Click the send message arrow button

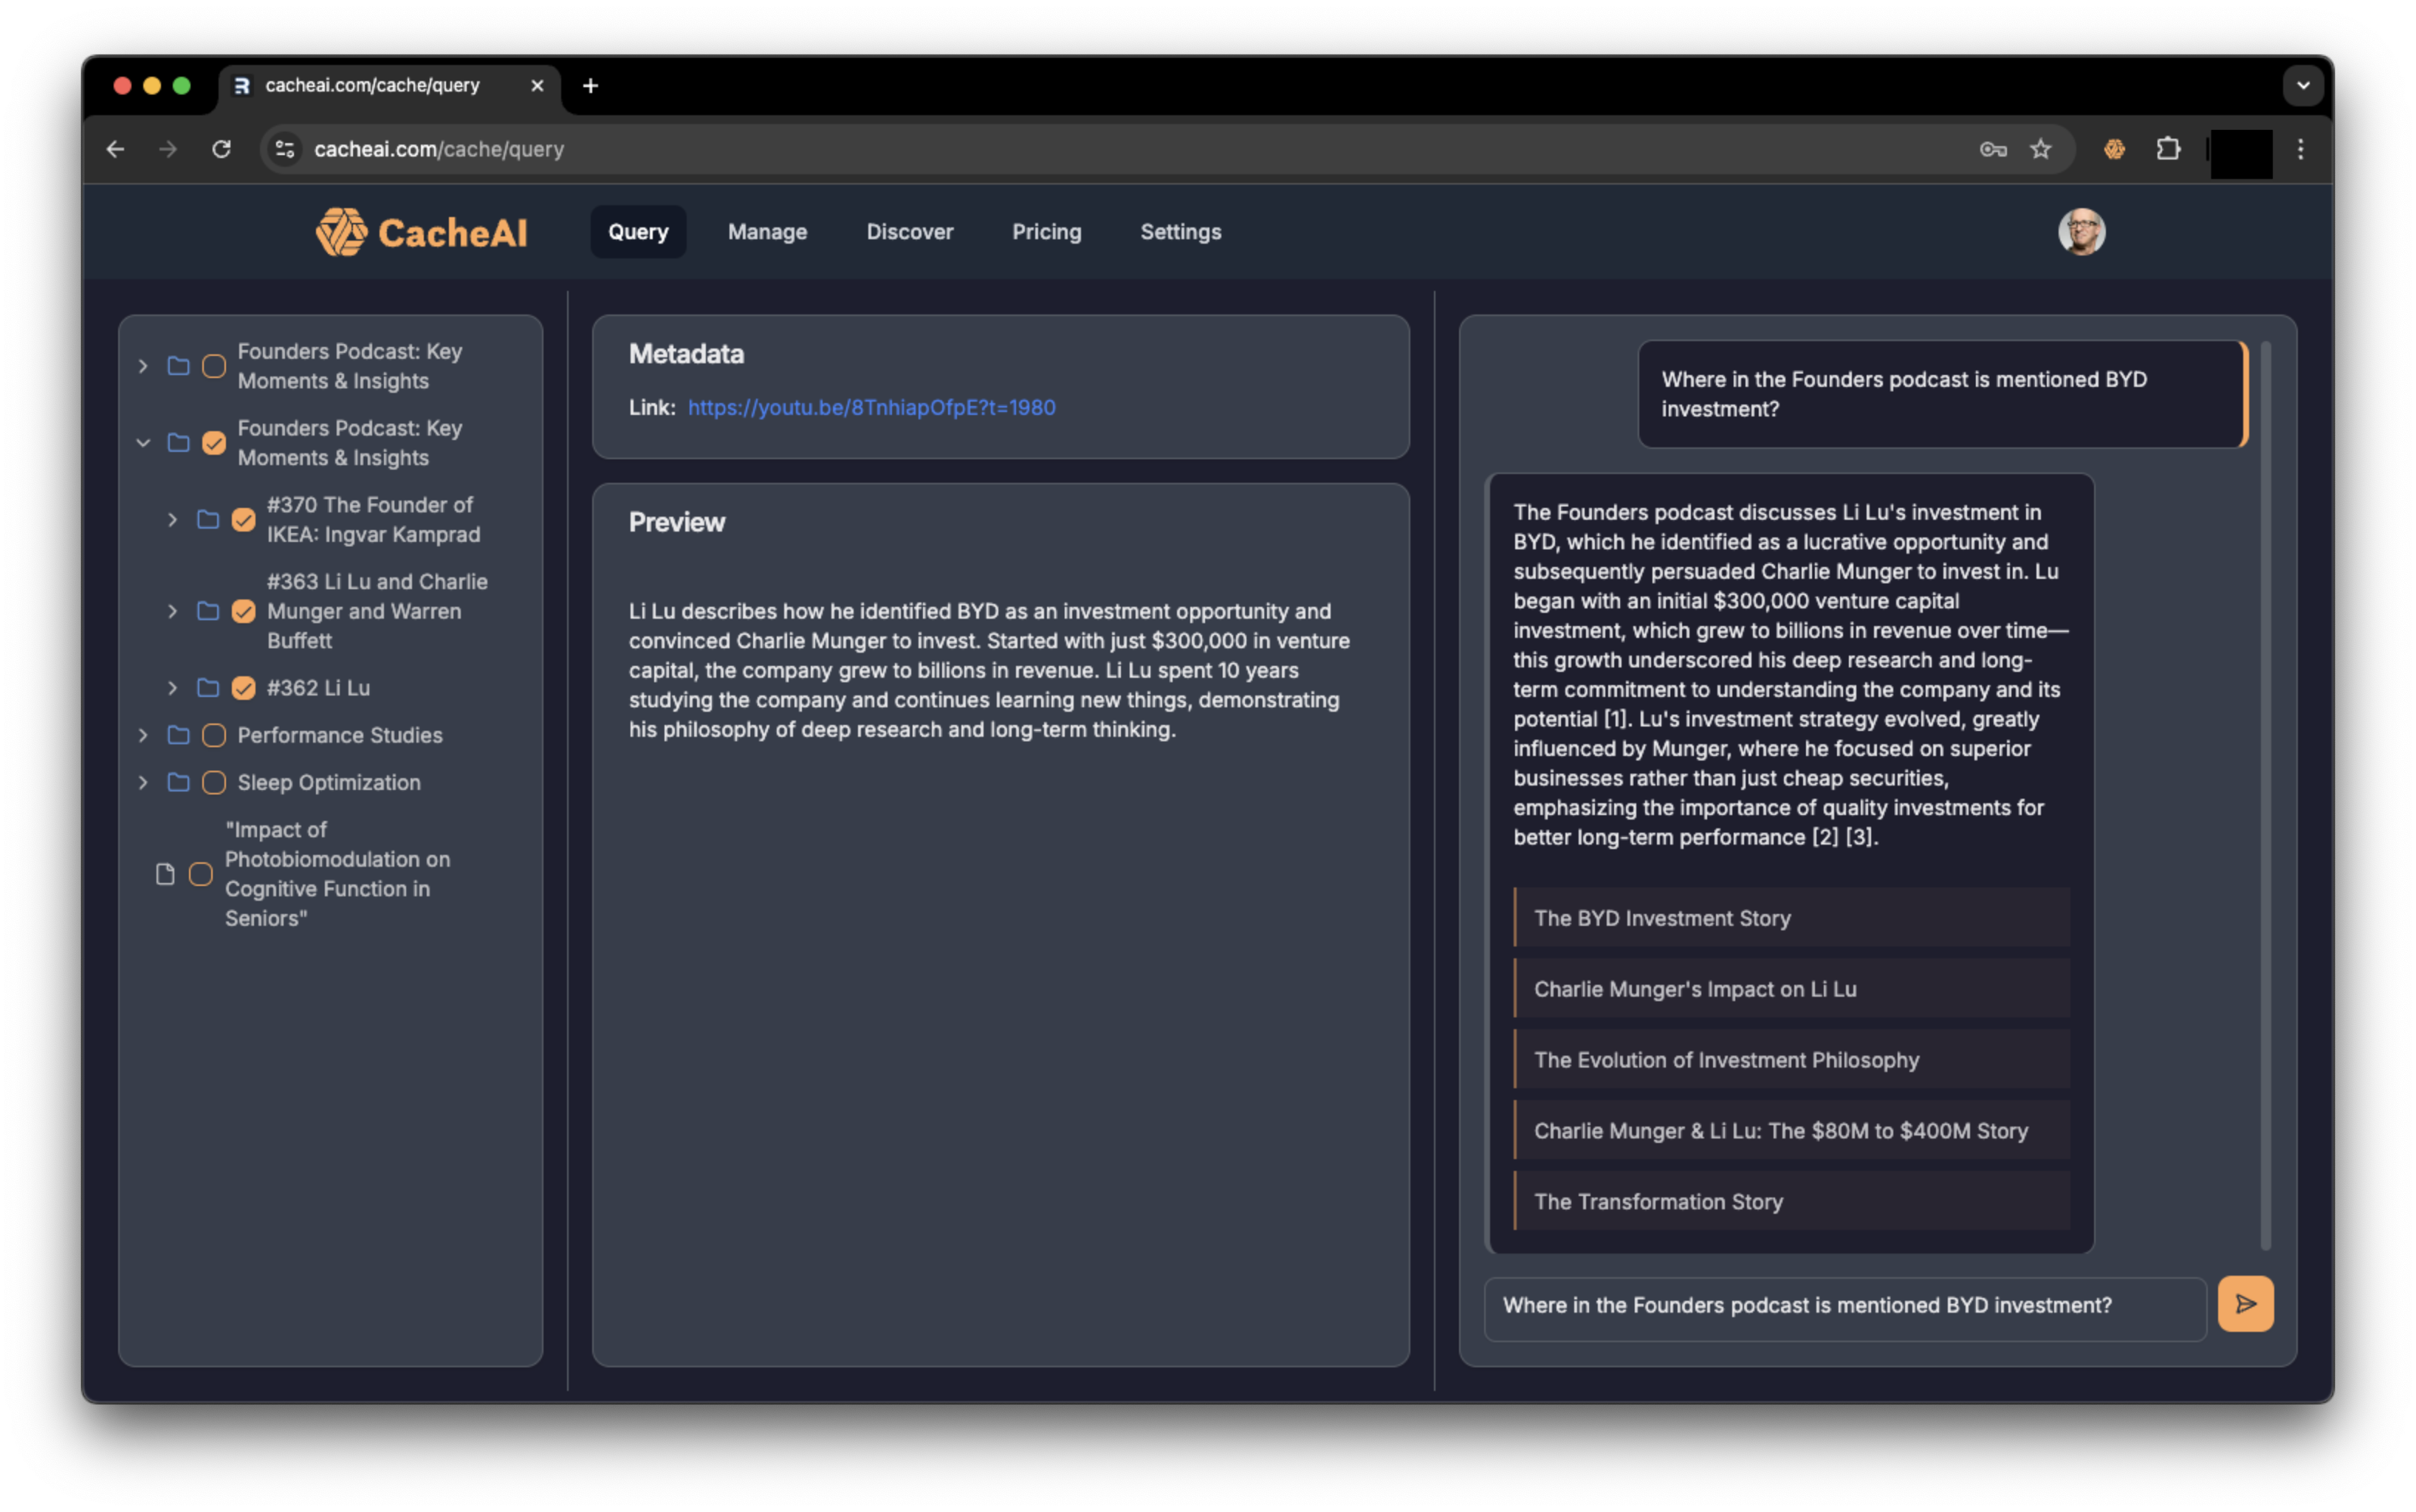click(x=2245, y=1304)
